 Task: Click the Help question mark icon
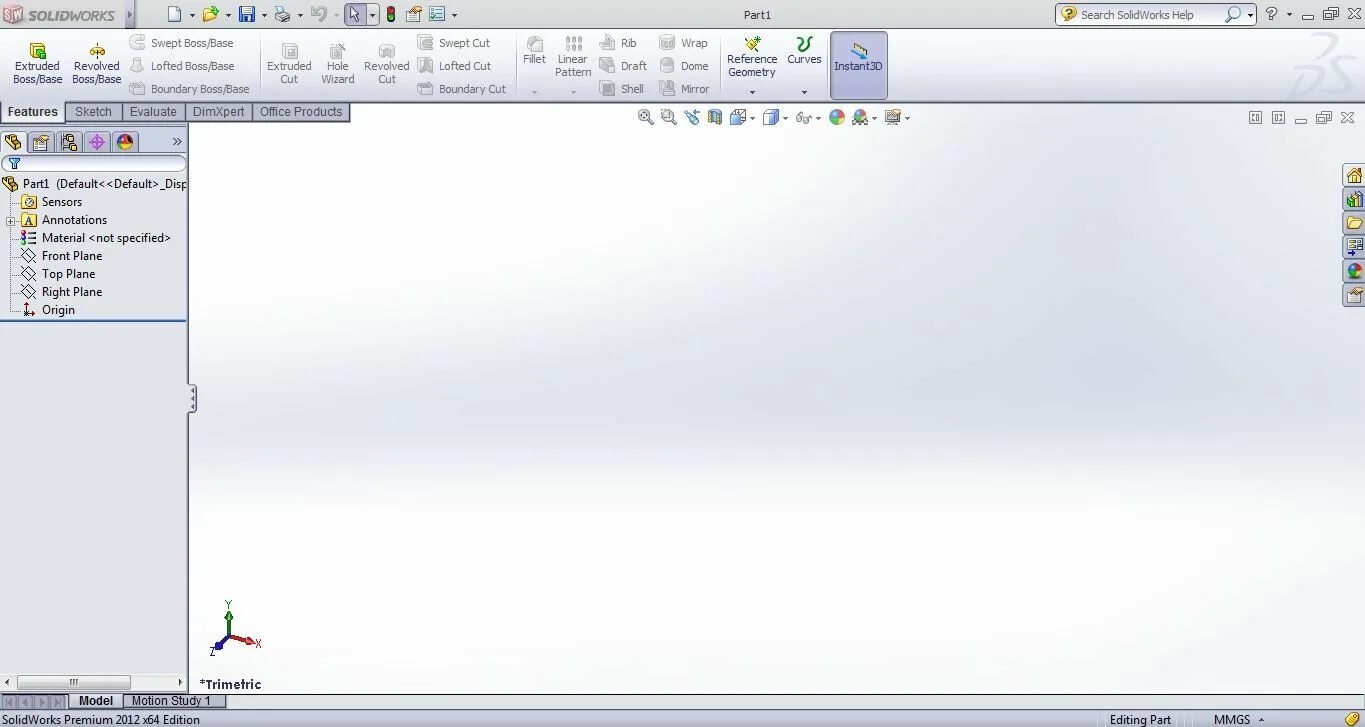(x=1272, y=14)
